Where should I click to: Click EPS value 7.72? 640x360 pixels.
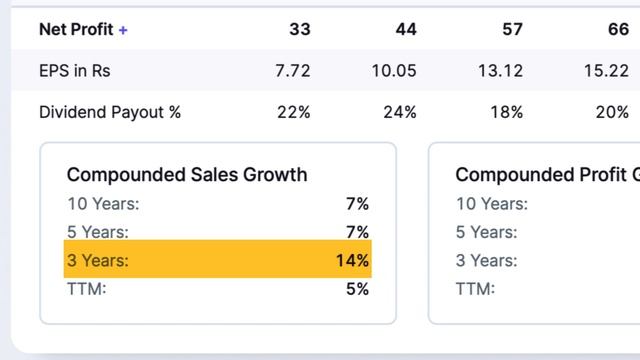tap(293, 71)
